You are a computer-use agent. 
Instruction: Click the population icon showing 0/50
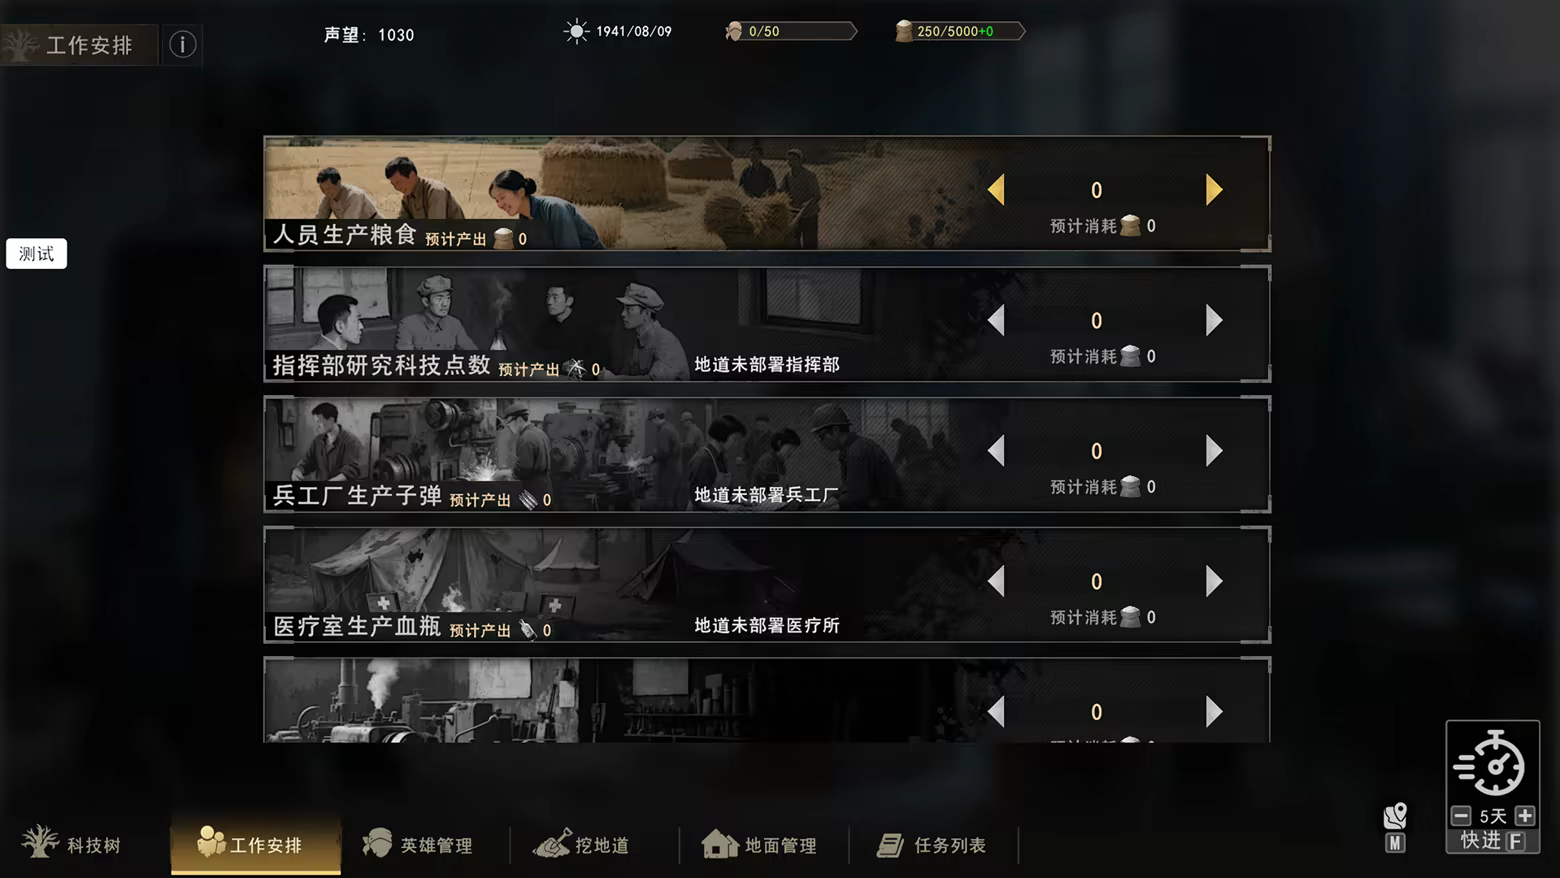(734, 31)
